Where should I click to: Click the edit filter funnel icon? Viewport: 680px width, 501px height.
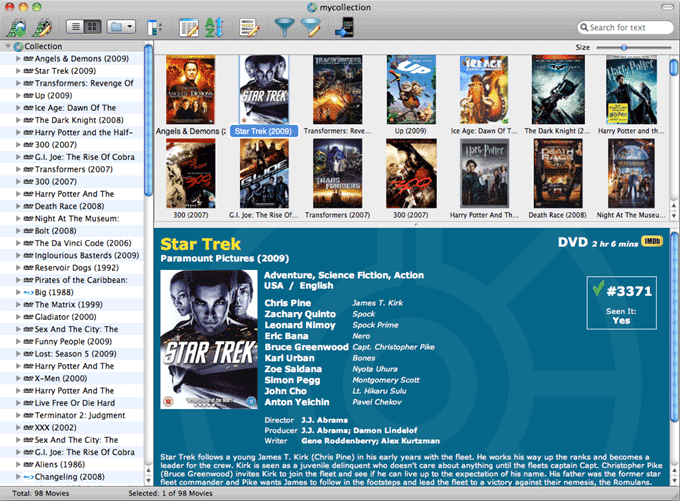coord(311,27)
